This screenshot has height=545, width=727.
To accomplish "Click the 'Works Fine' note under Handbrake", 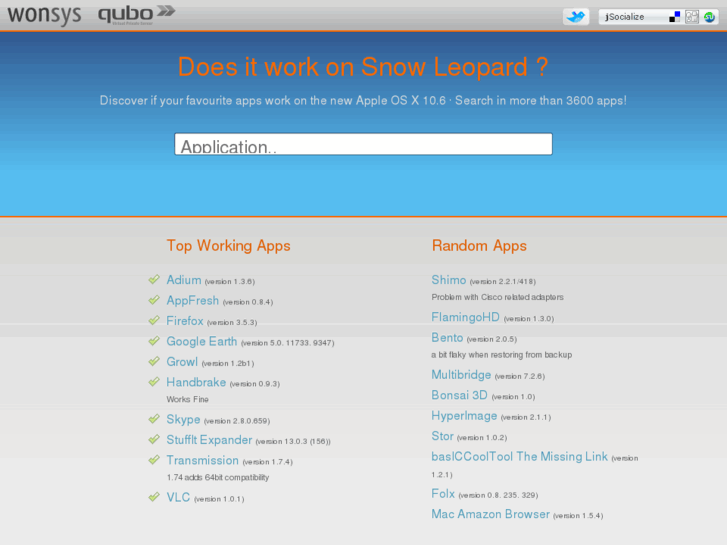I will (x=187, y=399).
